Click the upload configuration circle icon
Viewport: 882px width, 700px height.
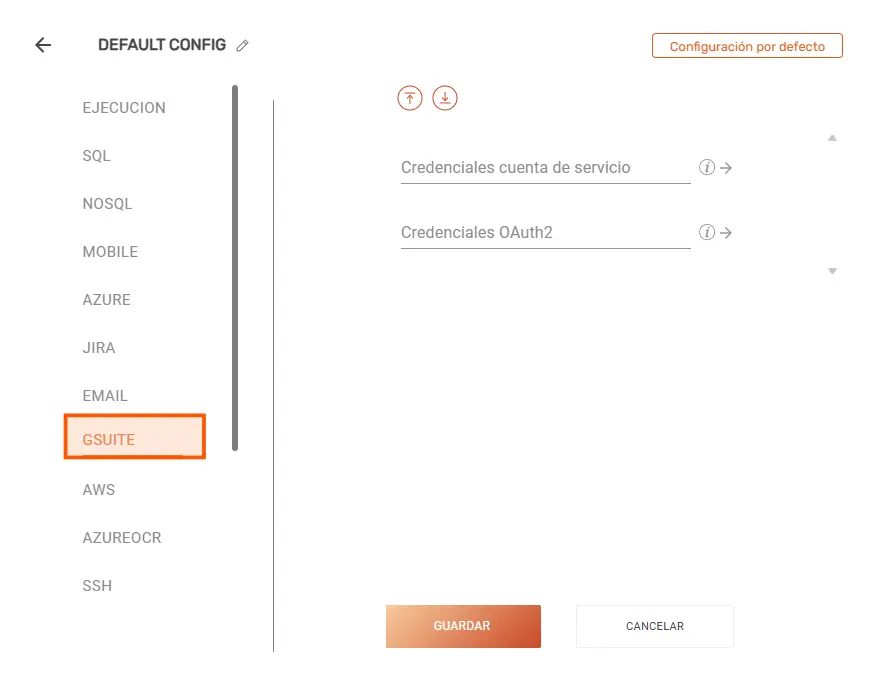point(410,98)
